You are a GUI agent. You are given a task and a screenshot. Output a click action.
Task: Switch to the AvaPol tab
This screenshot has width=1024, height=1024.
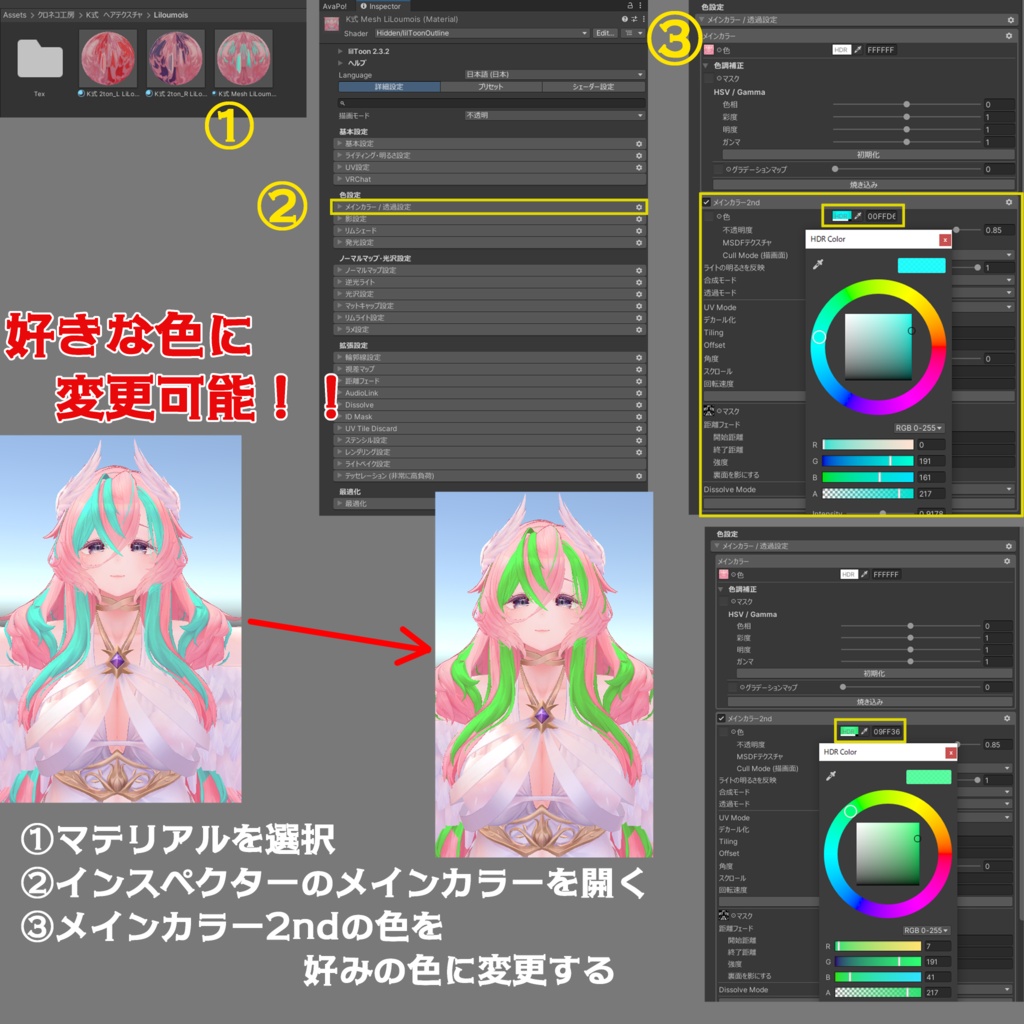tap(335, 6)
